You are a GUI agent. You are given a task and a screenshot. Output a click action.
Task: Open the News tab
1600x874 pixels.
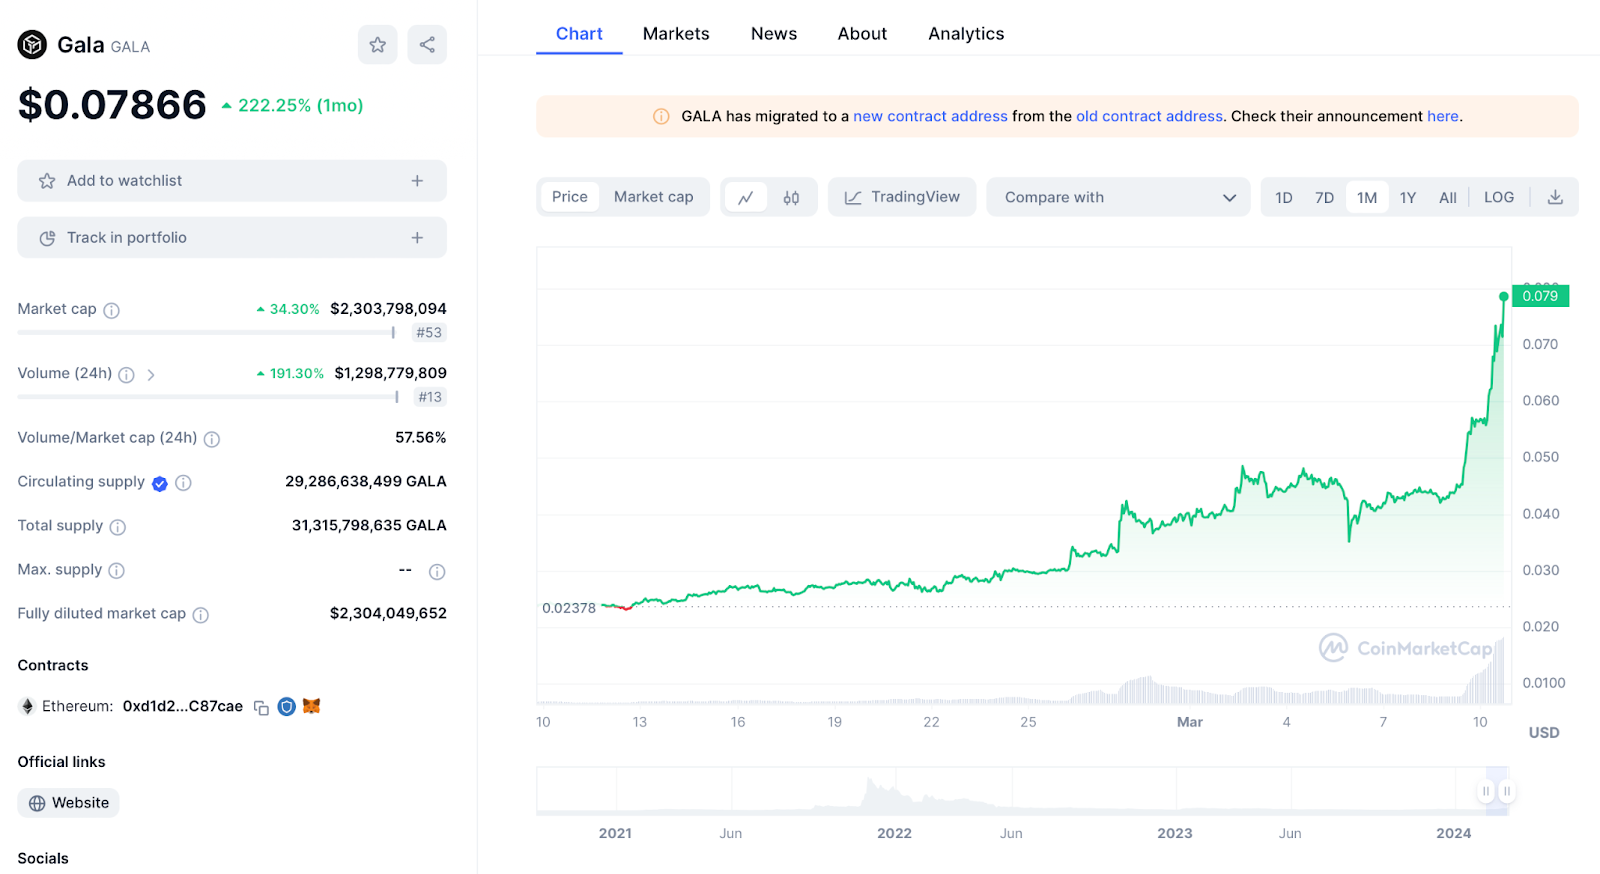tap(774, 34)
